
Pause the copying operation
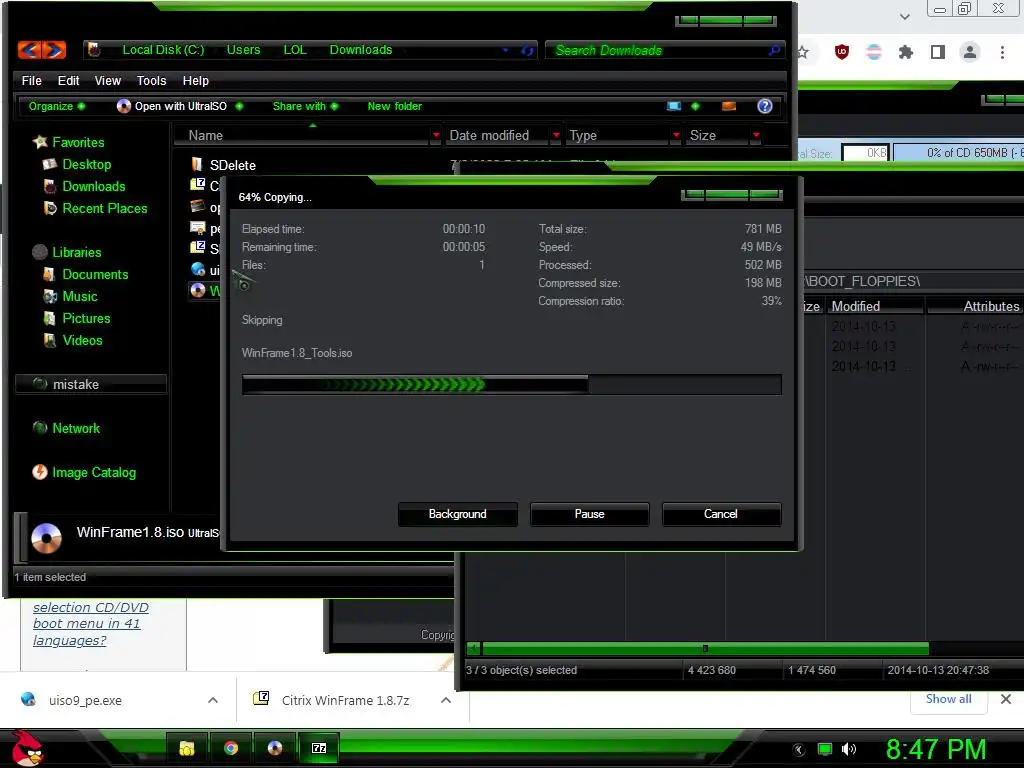pyautogui.click(x=590, y=514)
